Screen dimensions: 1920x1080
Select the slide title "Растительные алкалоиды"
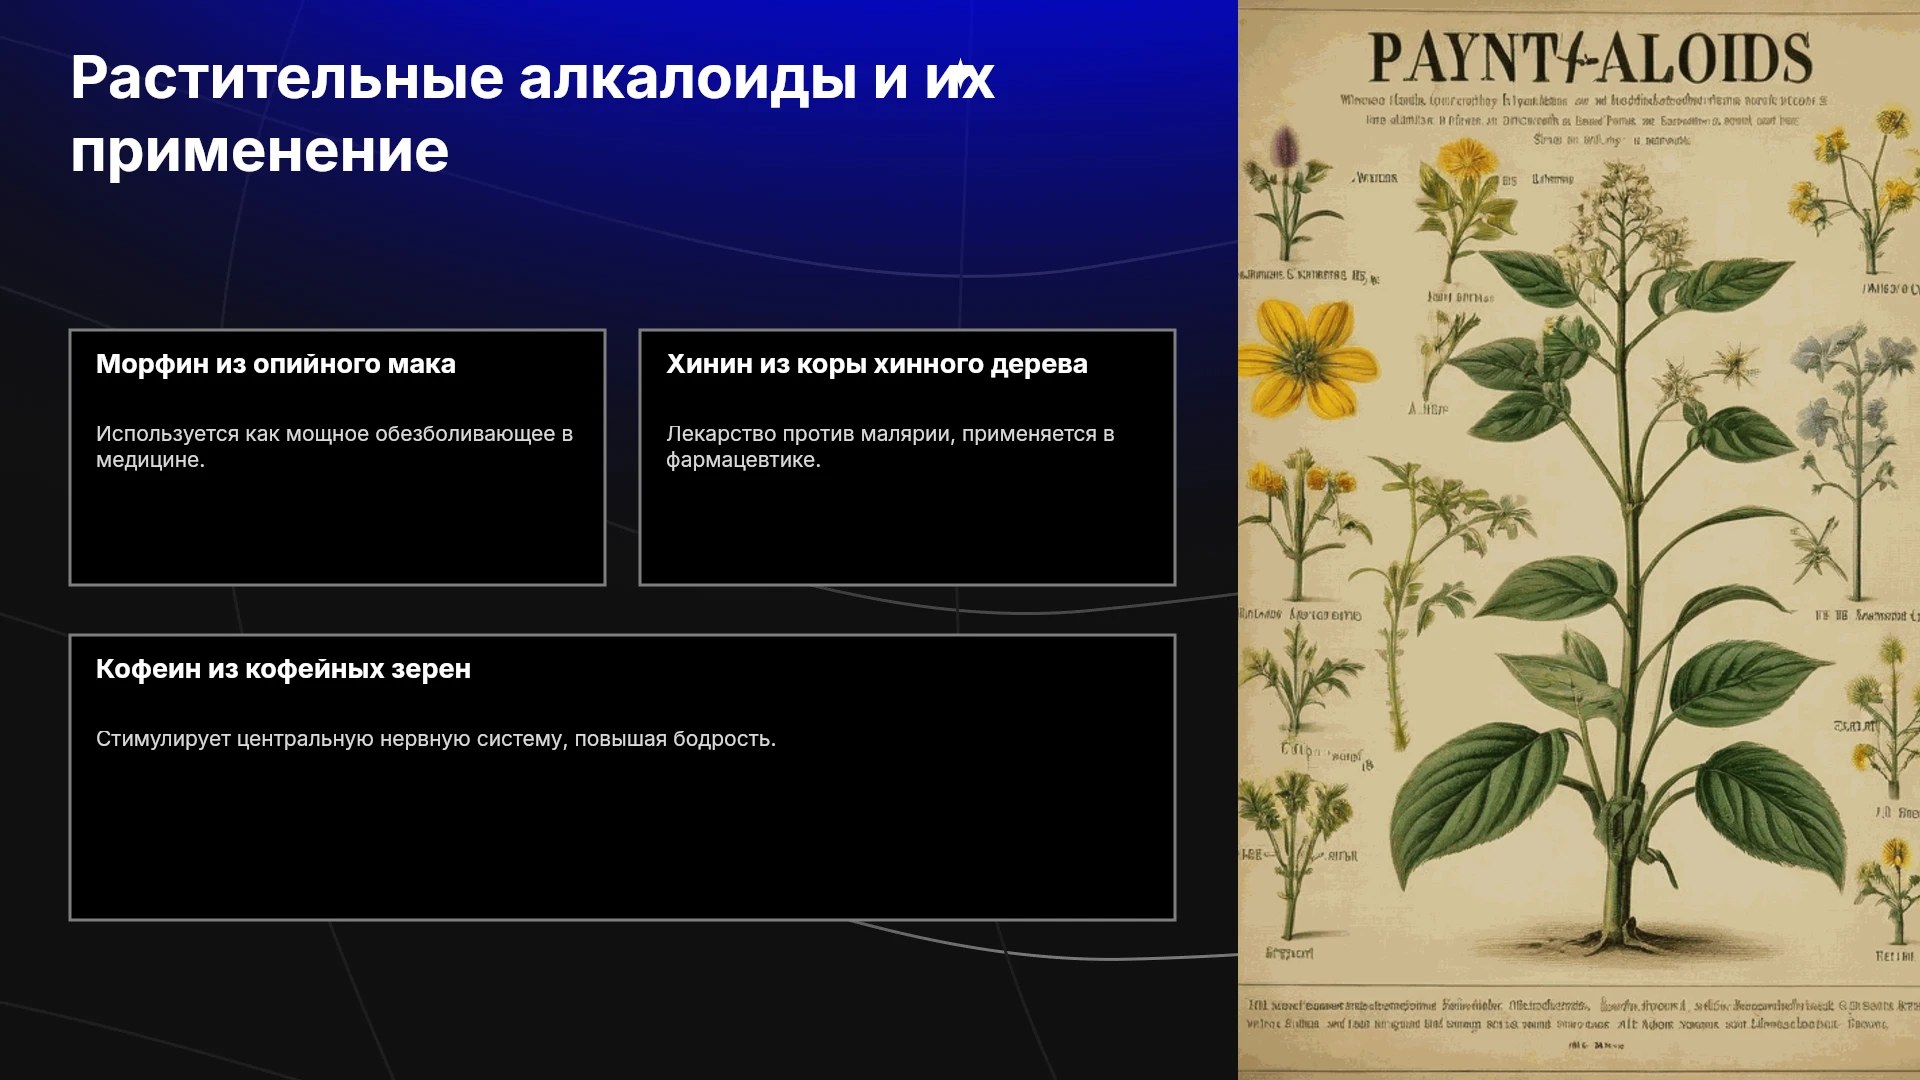click(x=464, y=77)
